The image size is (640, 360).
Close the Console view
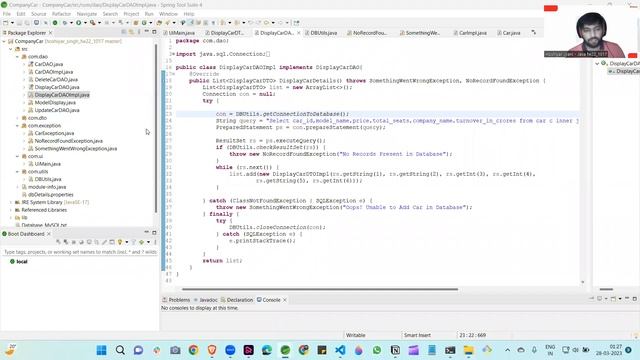click(285, 300)
